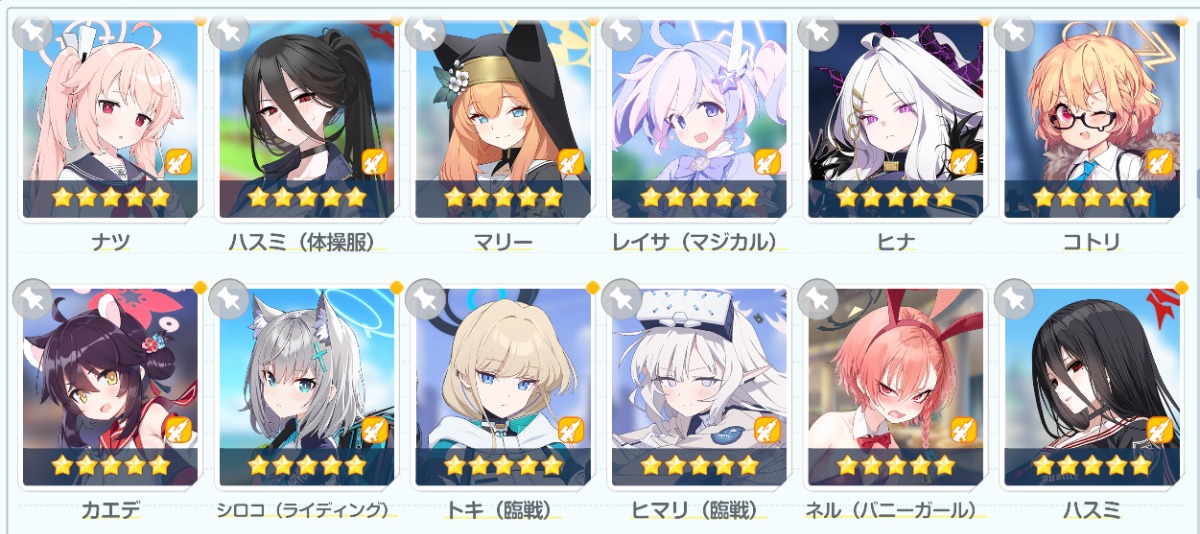Toggle favorite star on ヒナ card
Viewport: 1200px width, 534px height.
tap(817, 30)
